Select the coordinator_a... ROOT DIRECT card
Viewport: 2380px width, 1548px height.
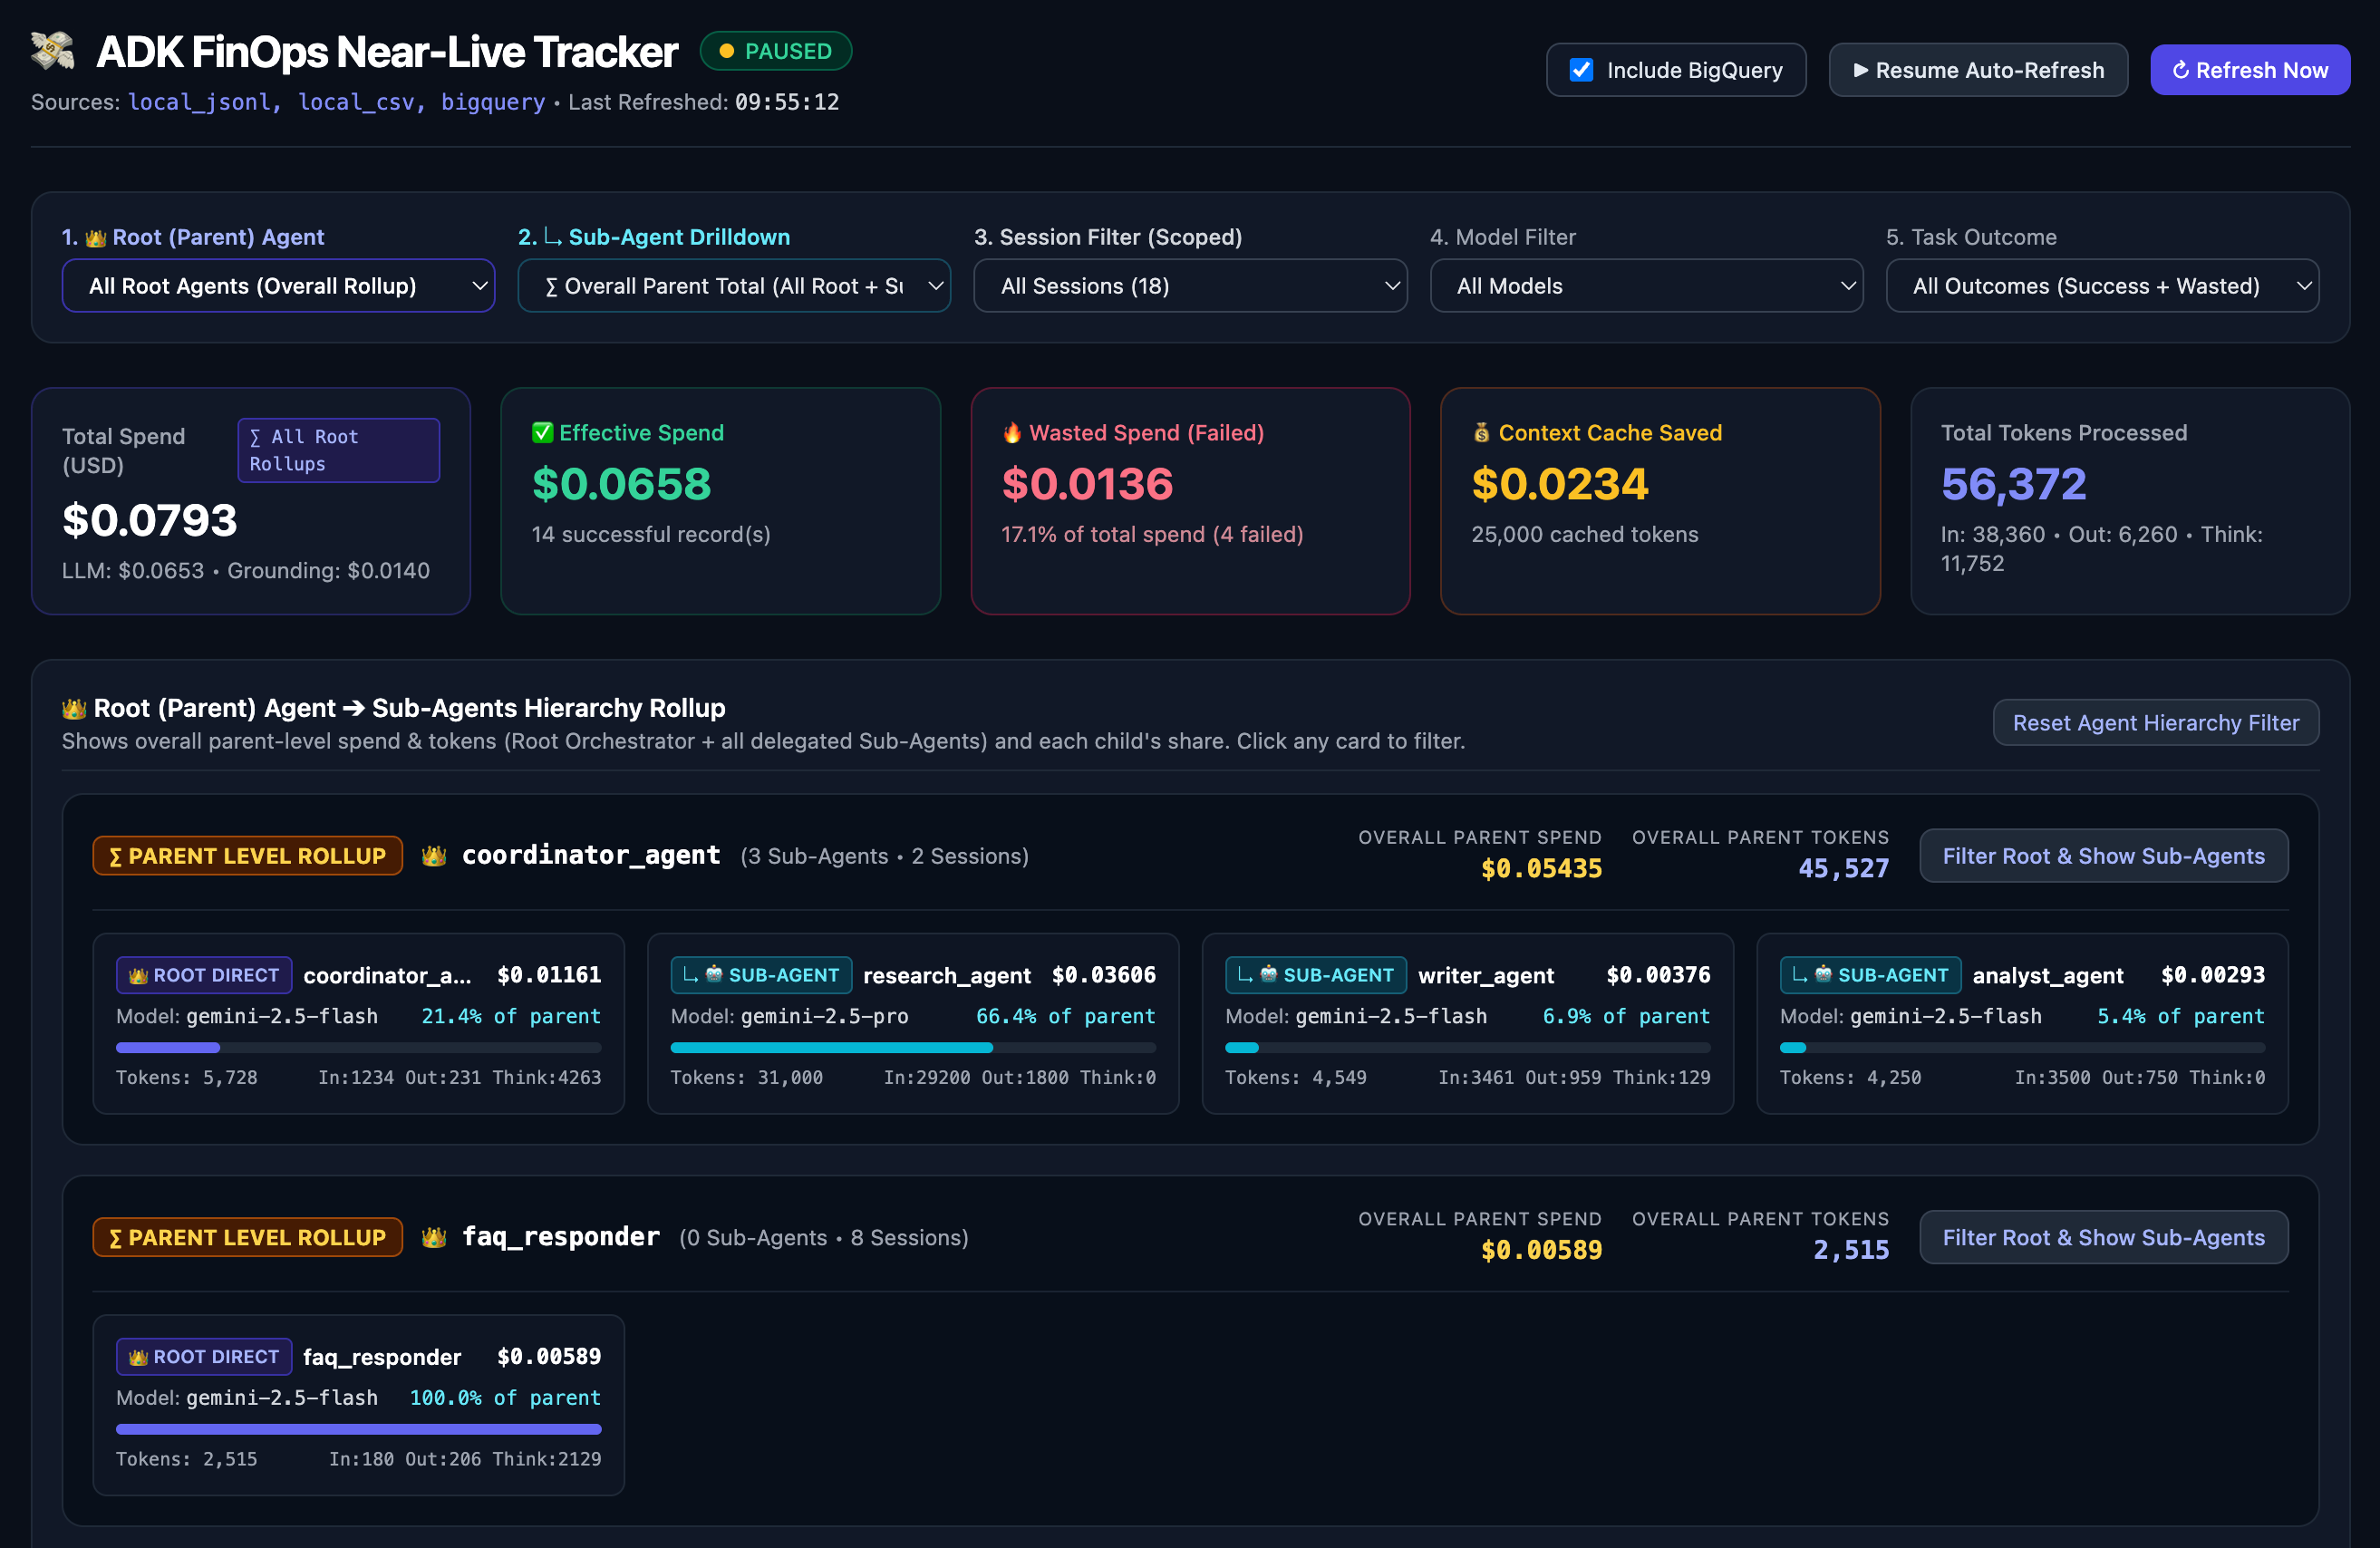(x=358, y=1024)
